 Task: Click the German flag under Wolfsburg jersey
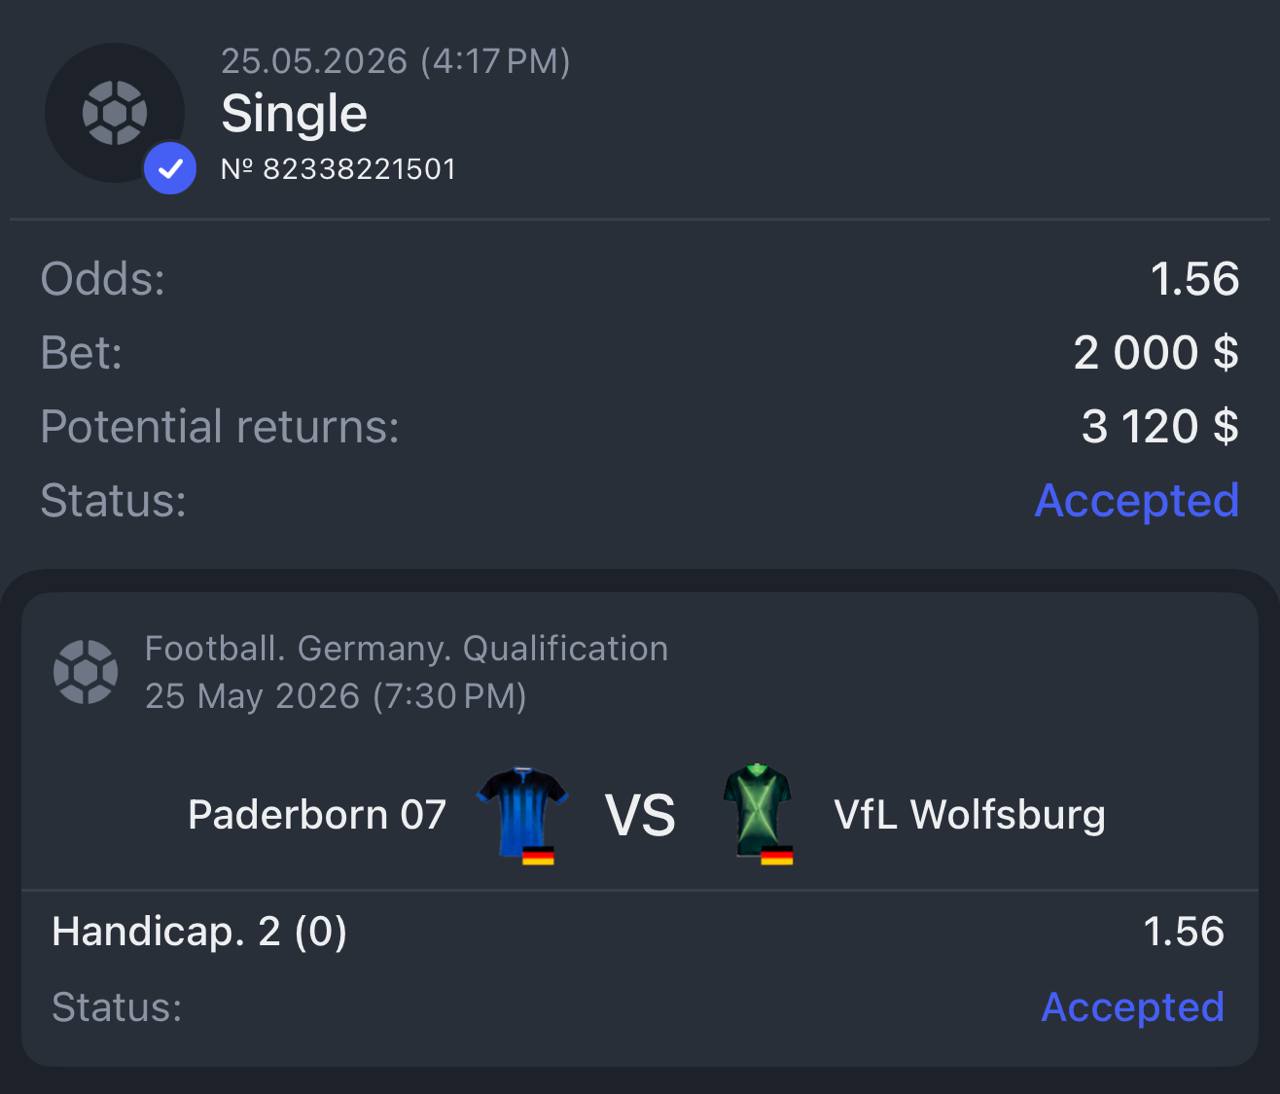(777, 855)
